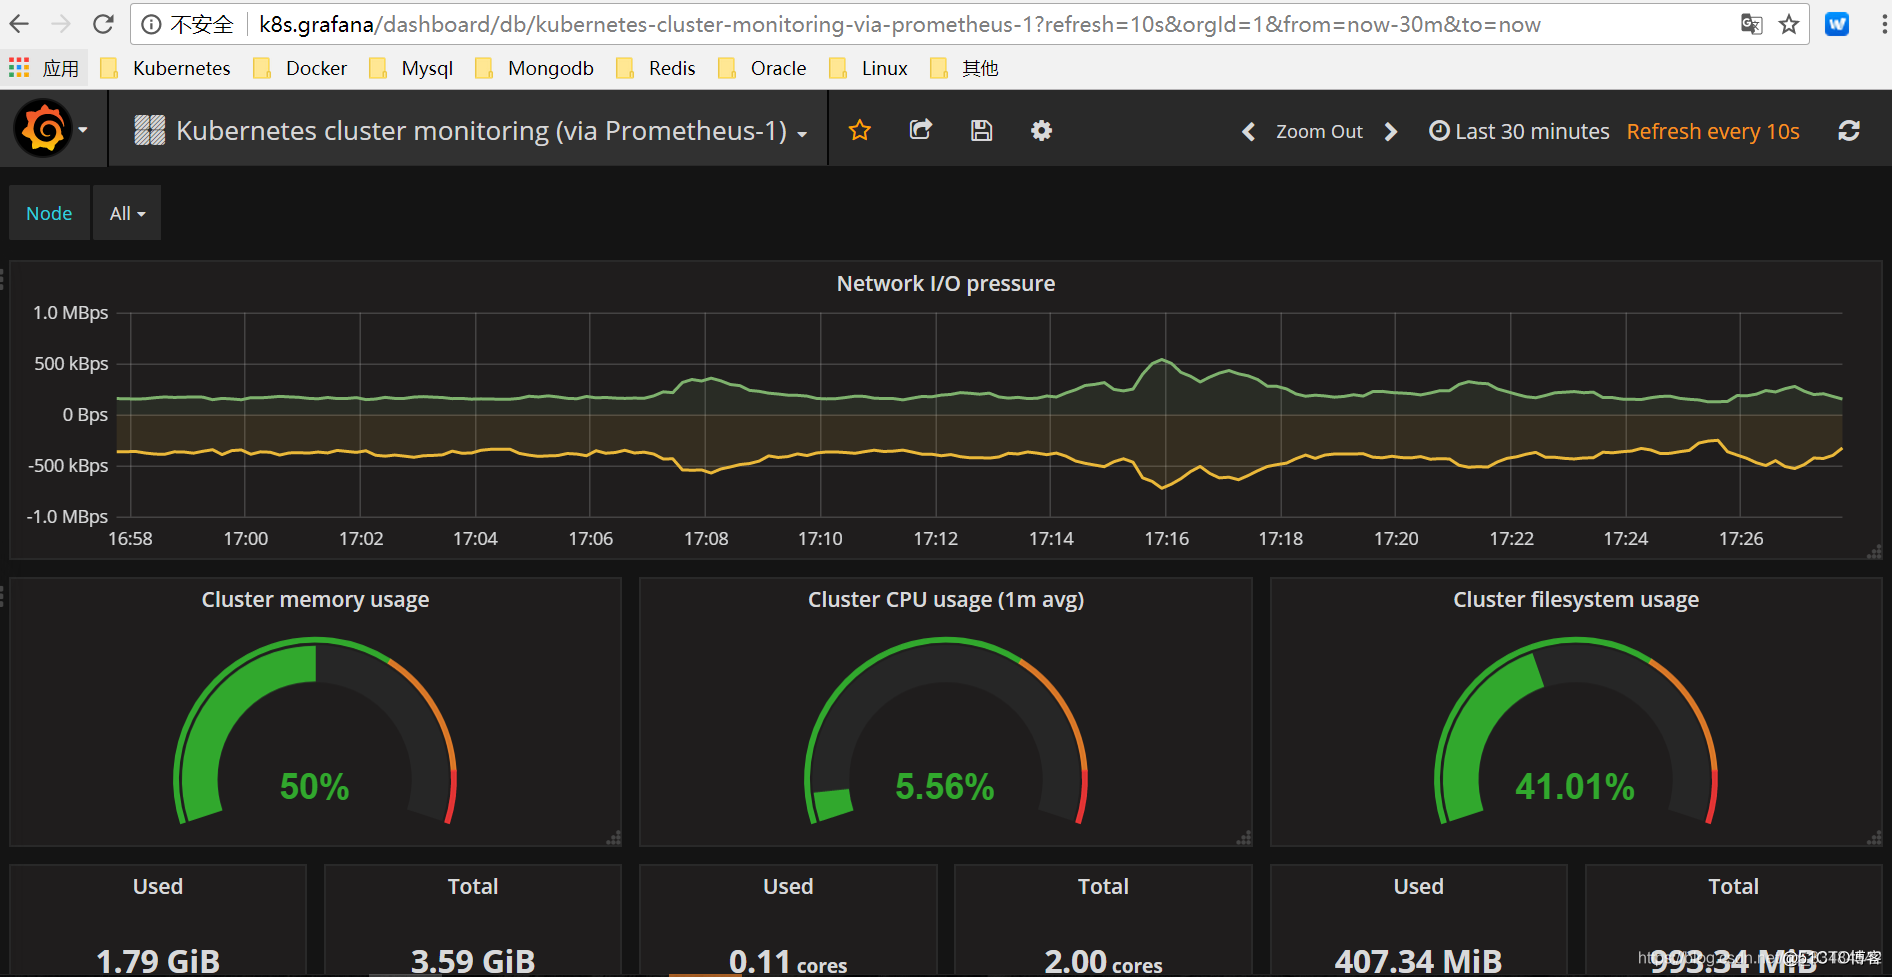Screen dimensions: 1892x977
Task: Open the Redis bookmark folder
Action: pos(656,68)
